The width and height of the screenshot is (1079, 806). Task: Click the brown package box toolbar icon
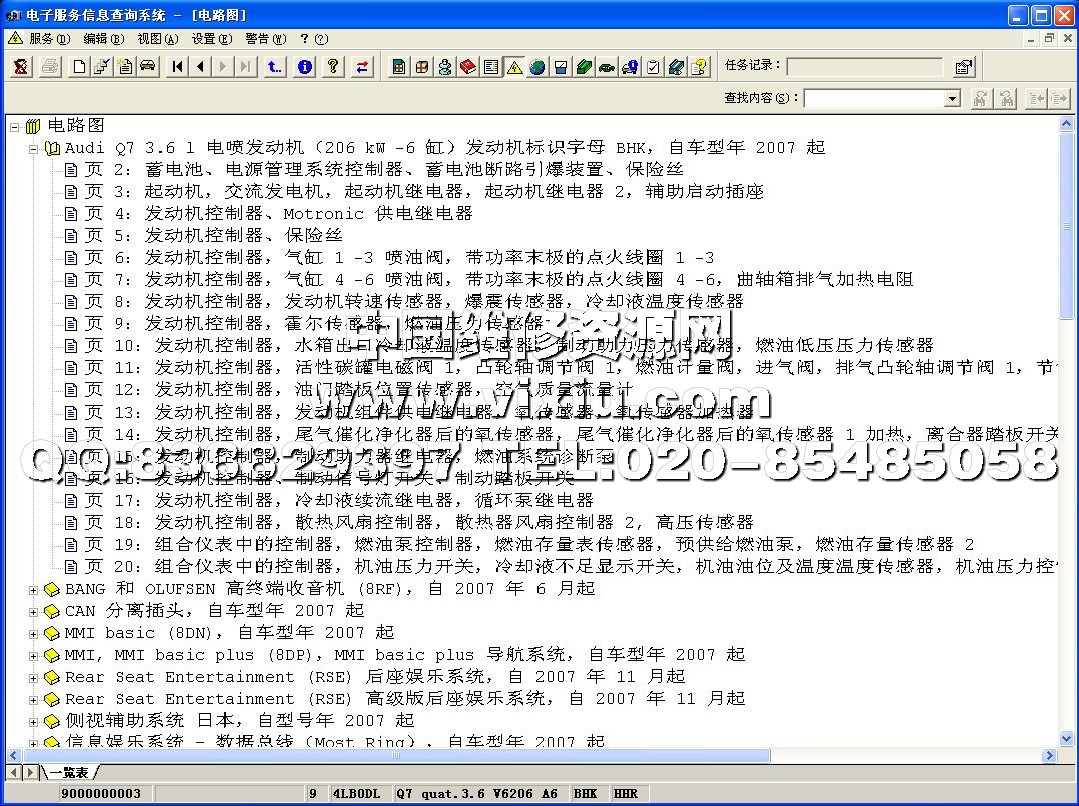coord(422,67)
